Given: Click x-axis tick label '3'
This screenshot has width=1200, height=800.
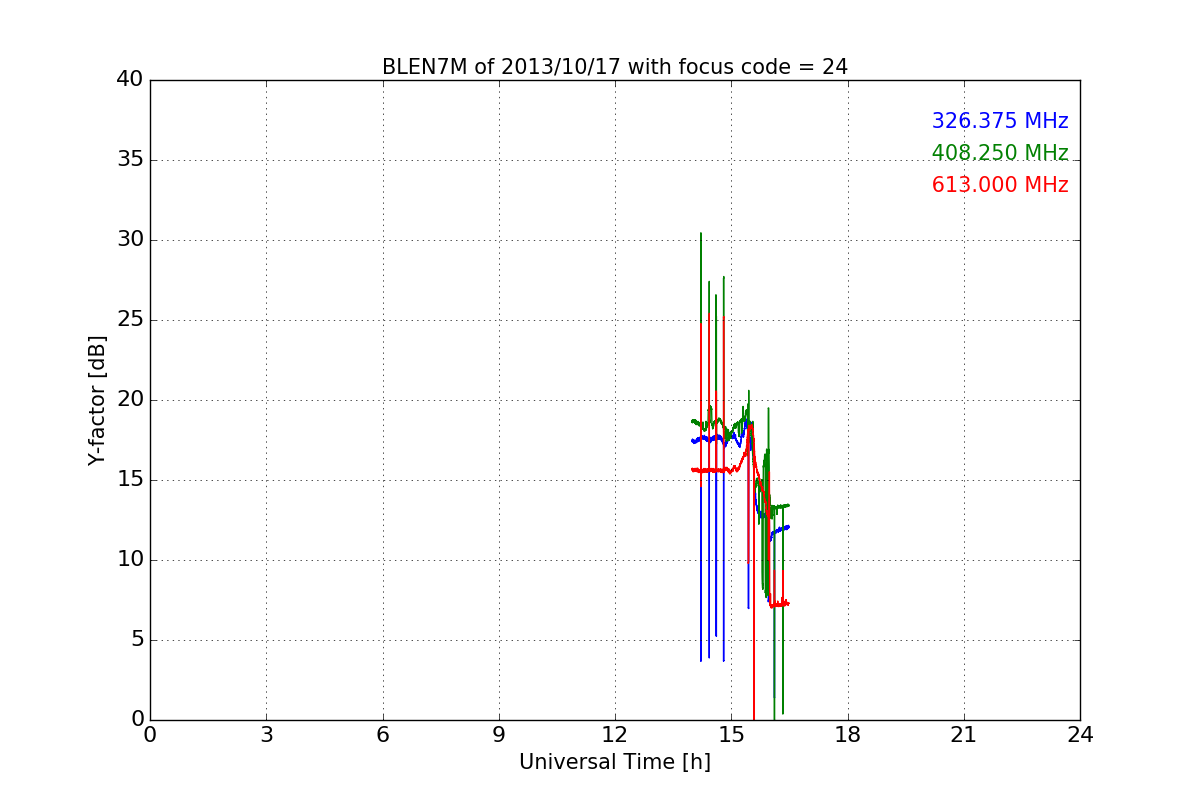Looking at the screenshot, I should (x=266, y=735).
